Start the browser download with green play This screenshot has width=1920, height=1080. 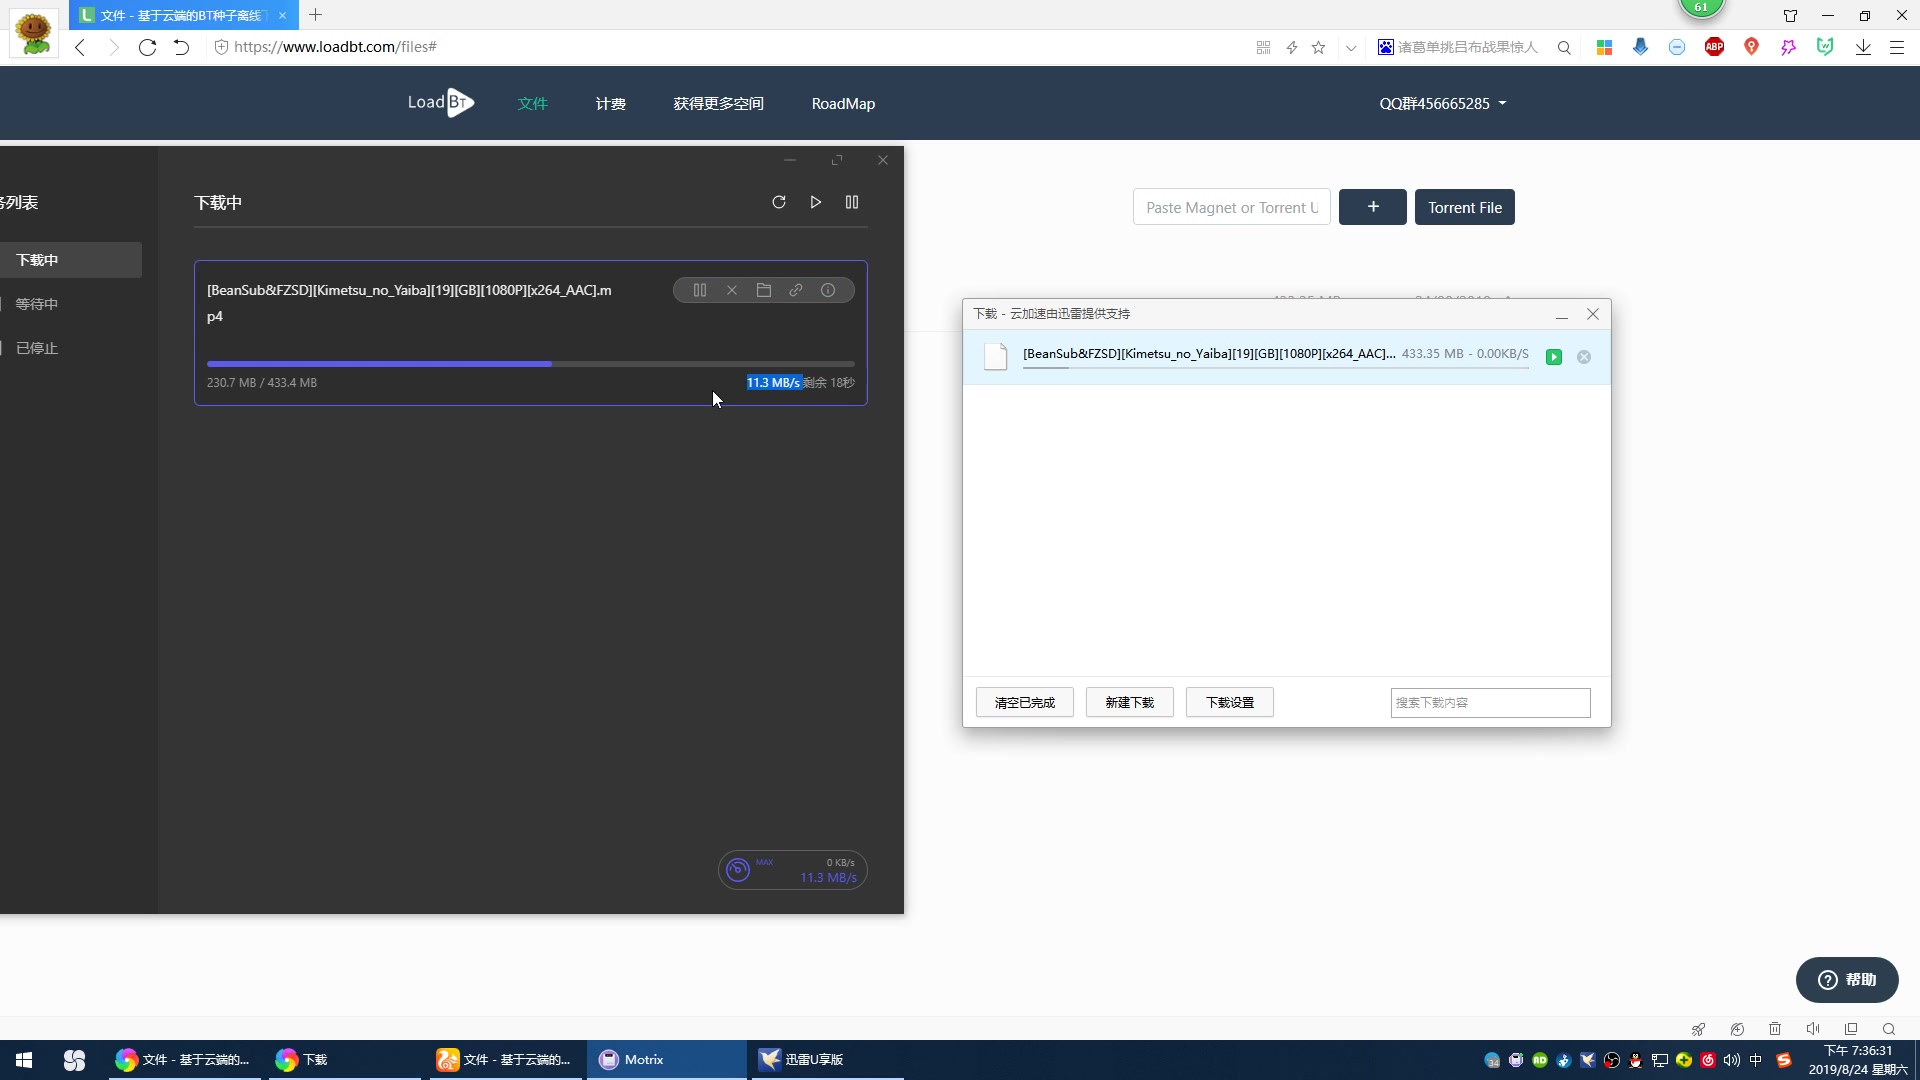coord(1554,357)
